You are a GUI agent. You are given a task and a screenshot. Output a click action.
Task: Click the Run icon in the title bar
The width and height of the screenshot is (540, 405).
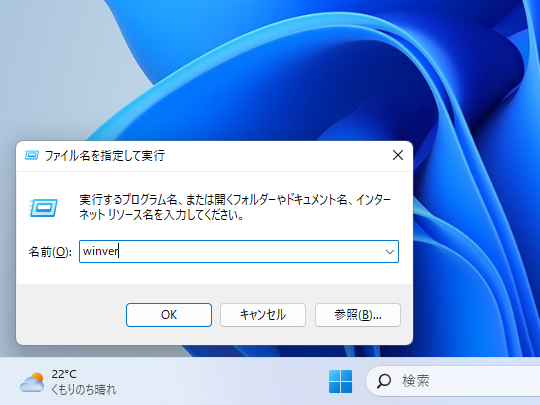pyautogui.click(x=32, y=156)
